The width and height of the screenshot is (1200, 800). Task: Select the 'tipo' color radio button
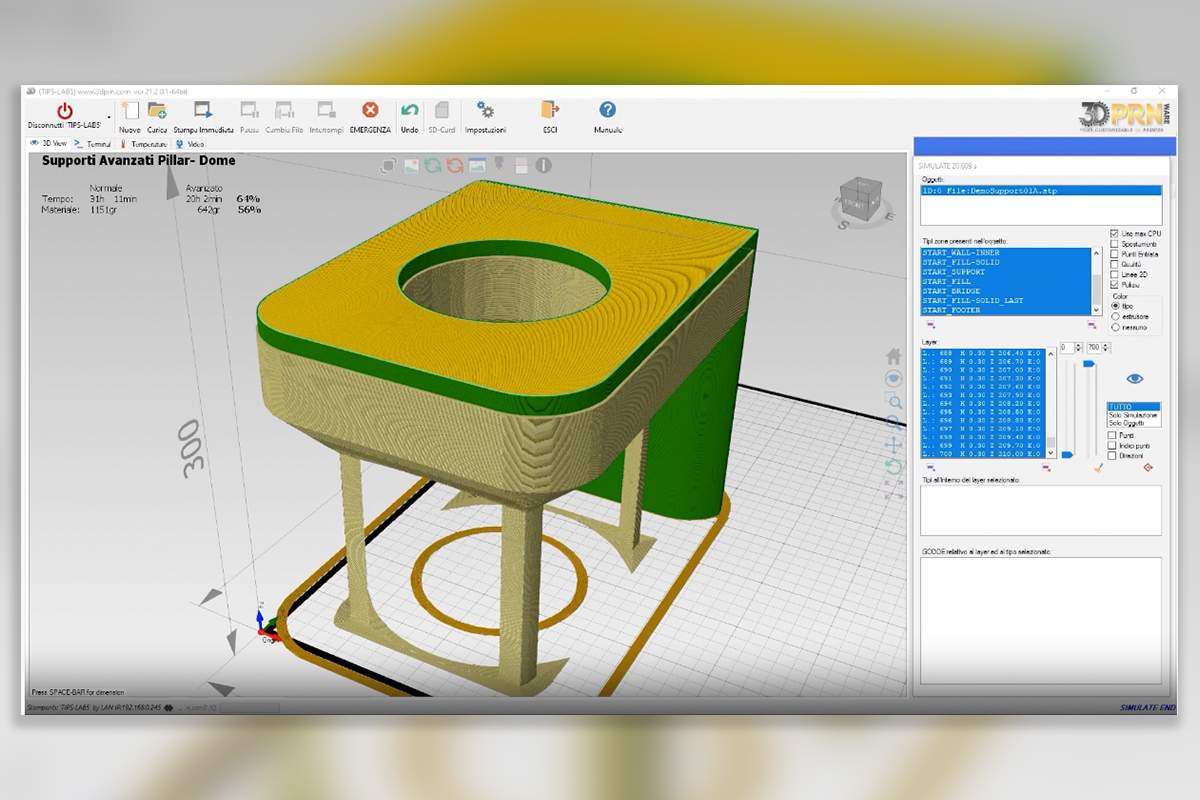click(x=1115, y=306)
